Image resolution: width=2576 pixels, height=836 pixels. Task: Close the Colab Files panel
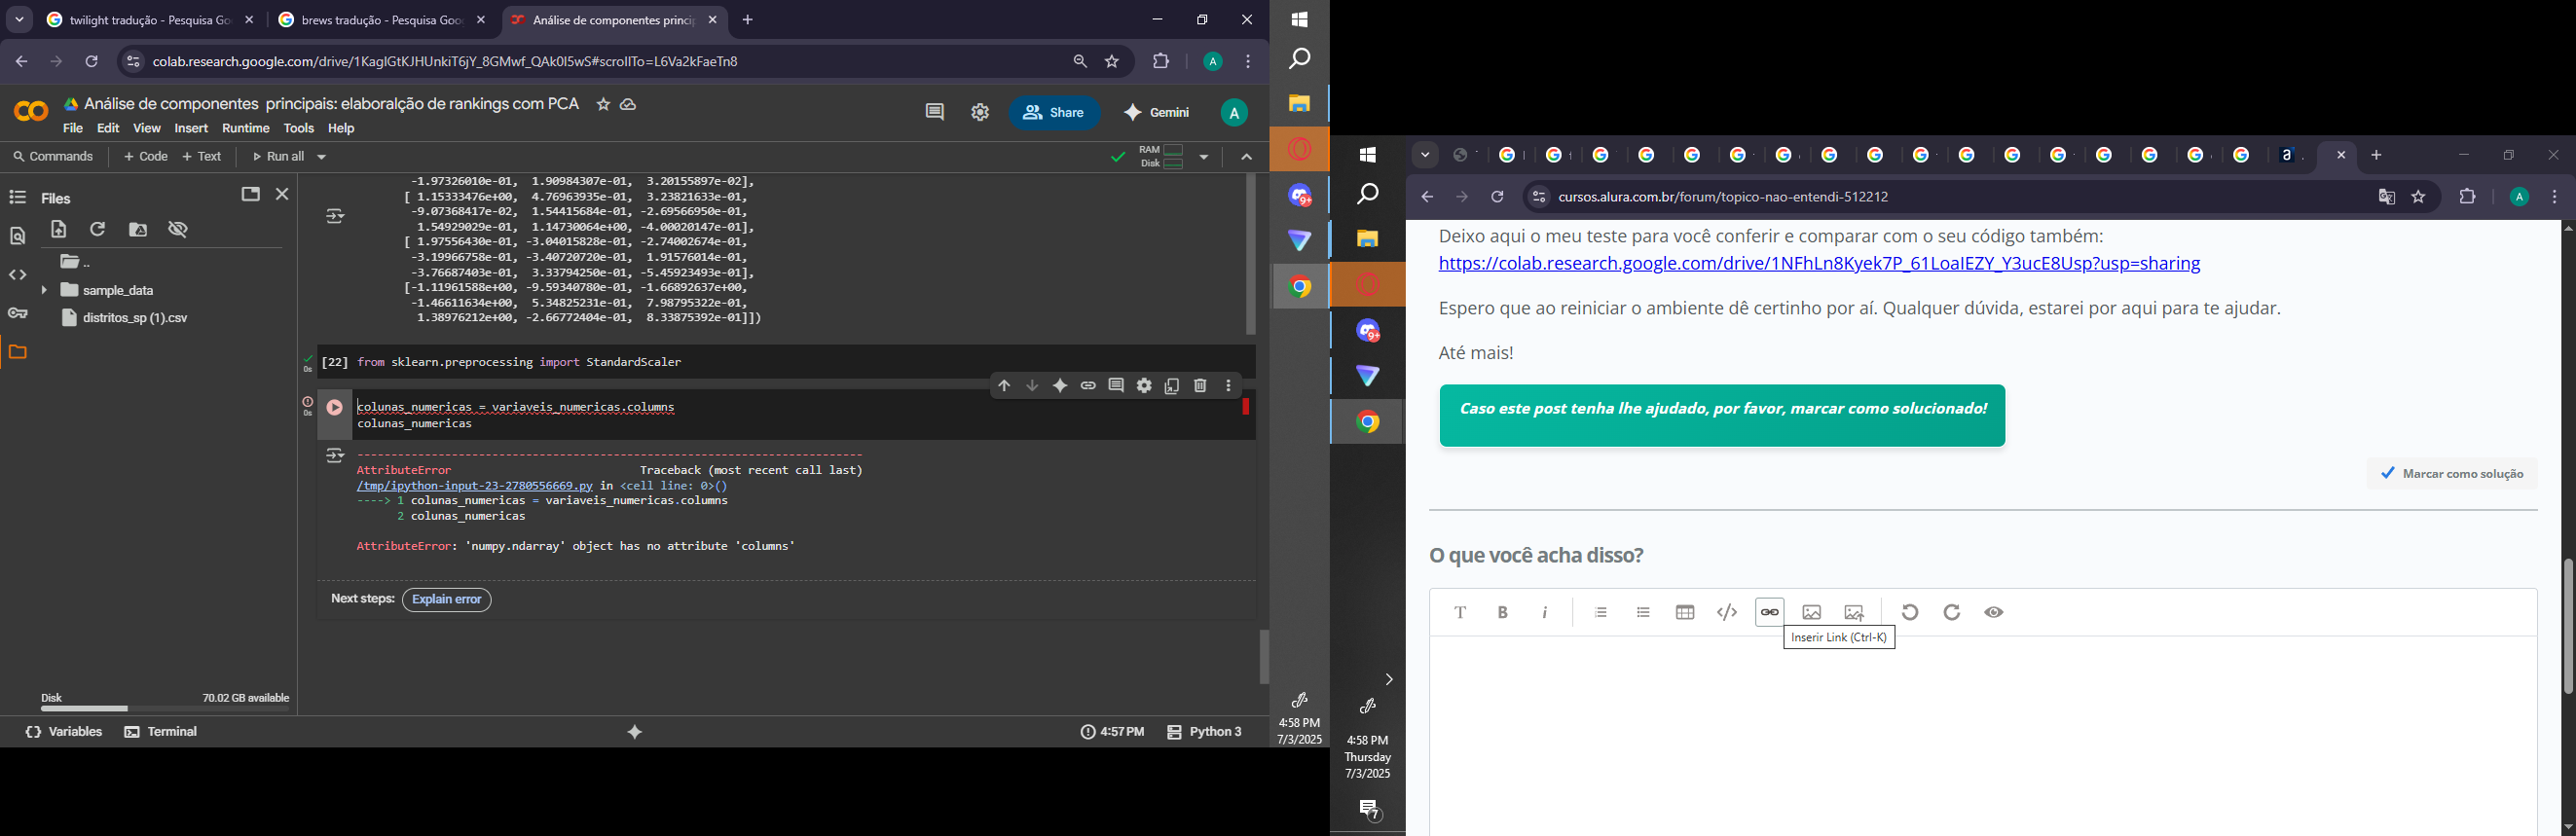[x=283, y=194]
